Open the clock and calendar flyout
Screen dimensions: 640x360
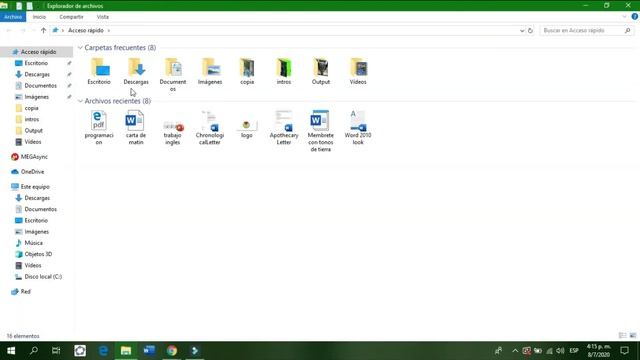[x=599, y=351]
